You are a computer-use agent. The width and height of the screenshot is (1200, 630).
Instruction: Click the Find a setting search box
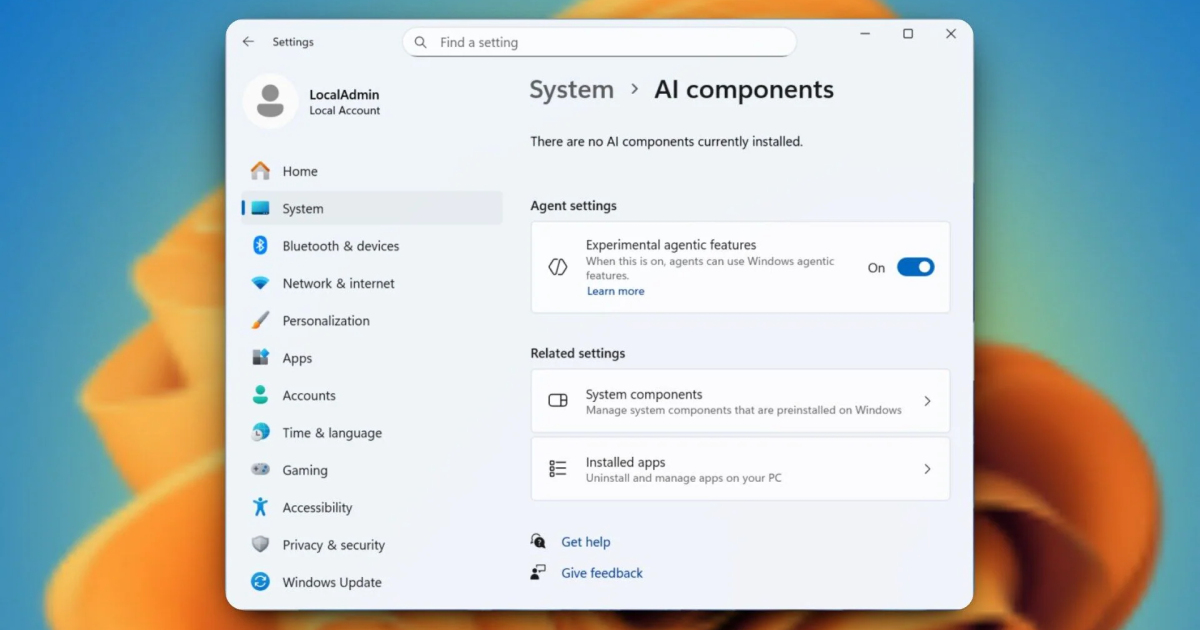[600, 43]
